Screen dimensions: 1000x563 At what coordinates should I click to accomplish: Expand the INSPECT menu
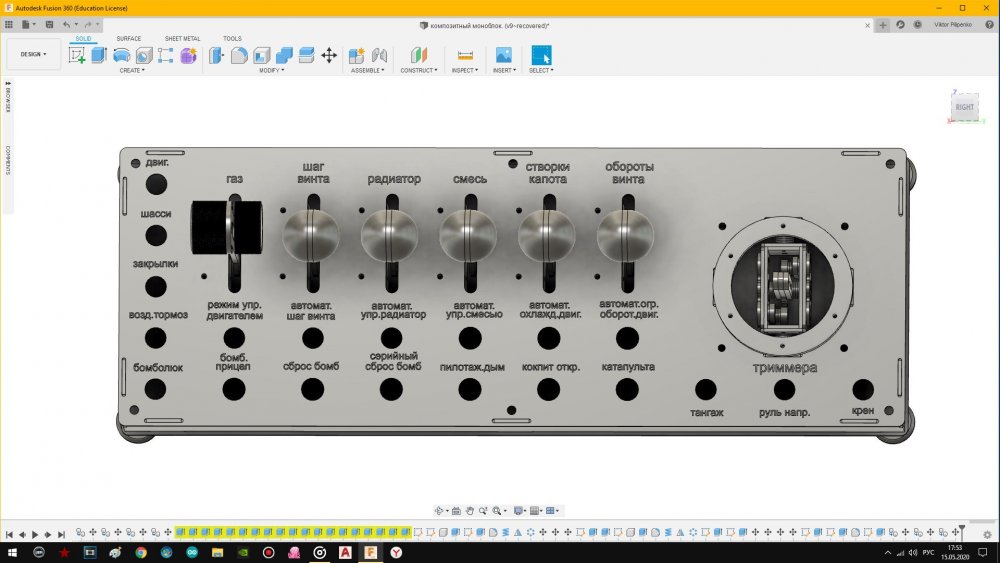[x=465, y=70]
